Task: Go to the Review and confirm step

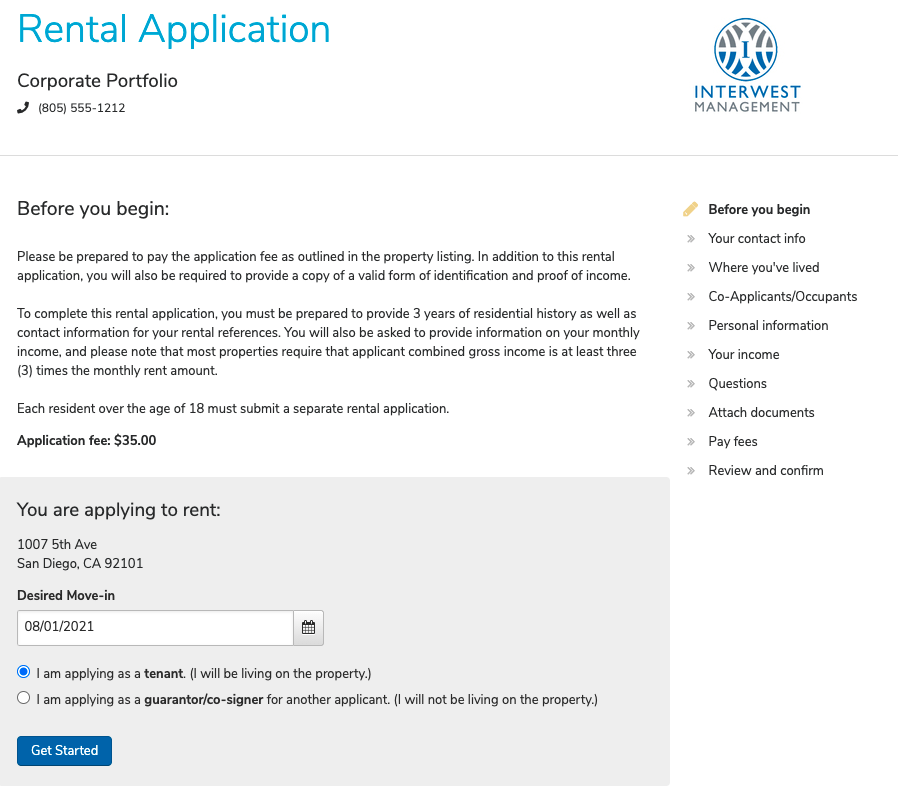Action: tap(766, 471)
